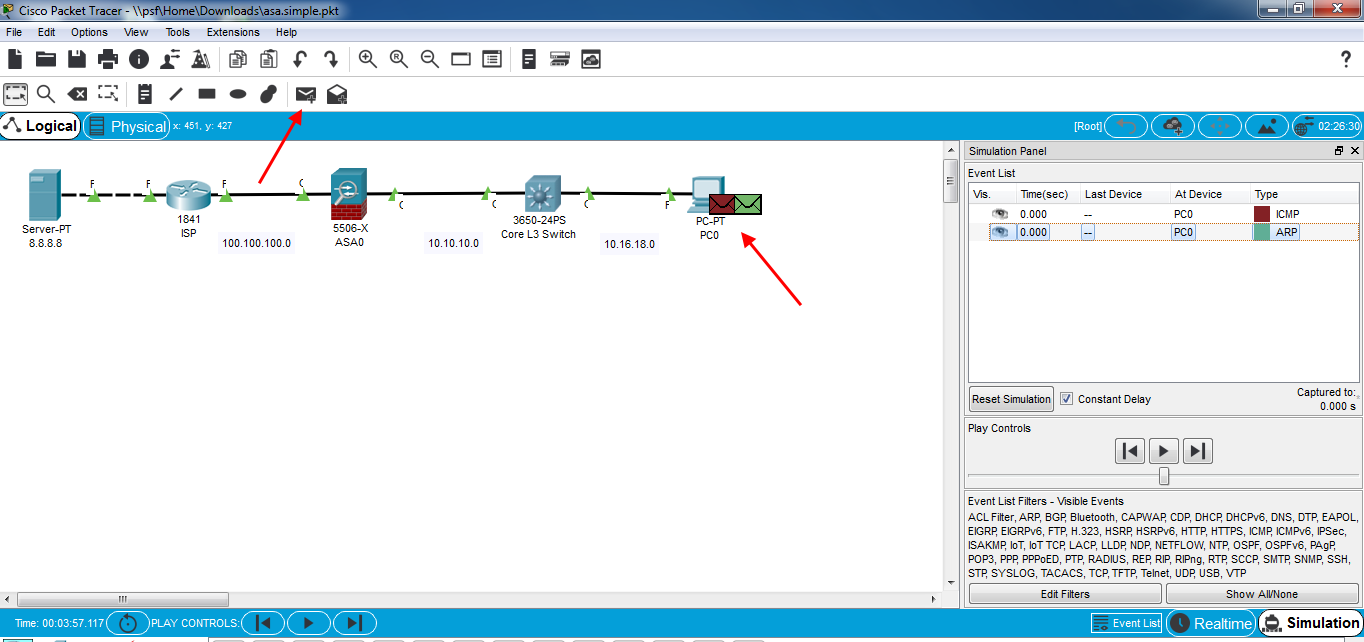Select the Add Simple PDU tool

coord(305,93)
